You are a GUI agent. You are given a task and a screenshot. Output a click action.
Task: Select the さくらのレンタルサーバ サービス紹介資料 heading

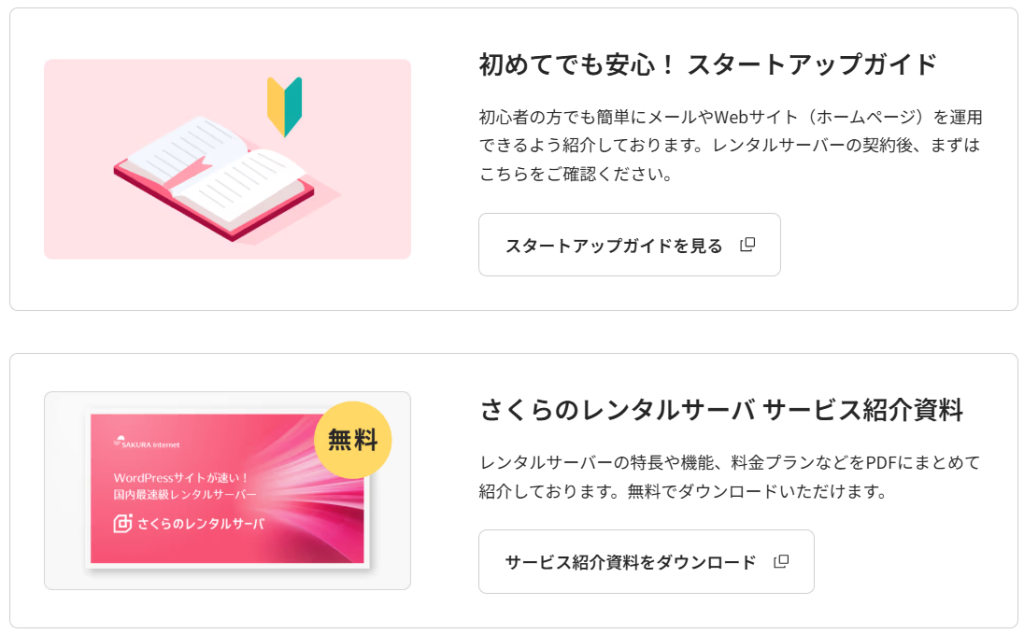721,410
